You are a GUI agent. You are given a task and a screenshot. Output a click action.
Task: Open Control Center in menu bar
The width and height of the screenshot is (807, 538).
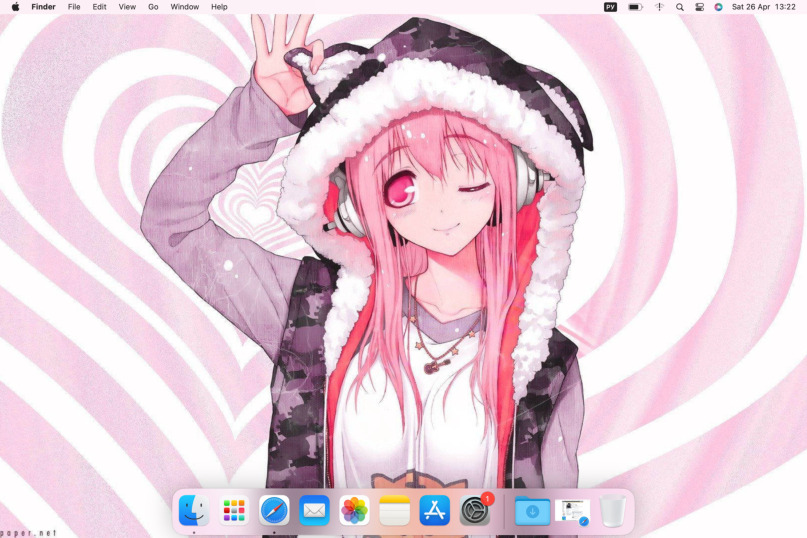699,7
